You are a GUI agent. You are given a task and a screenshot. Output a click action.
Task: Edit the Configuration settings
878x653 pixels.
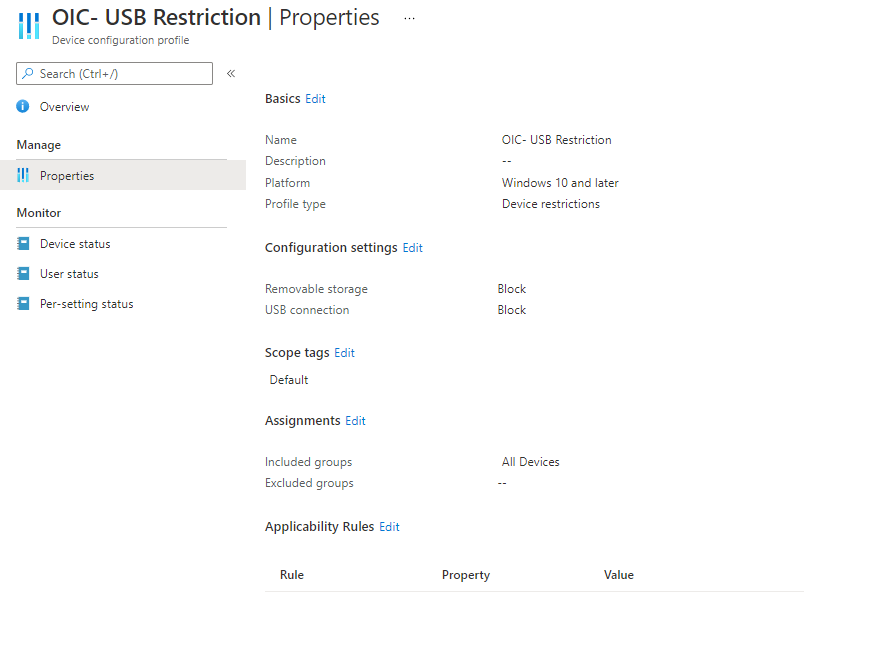pos(412,247)
